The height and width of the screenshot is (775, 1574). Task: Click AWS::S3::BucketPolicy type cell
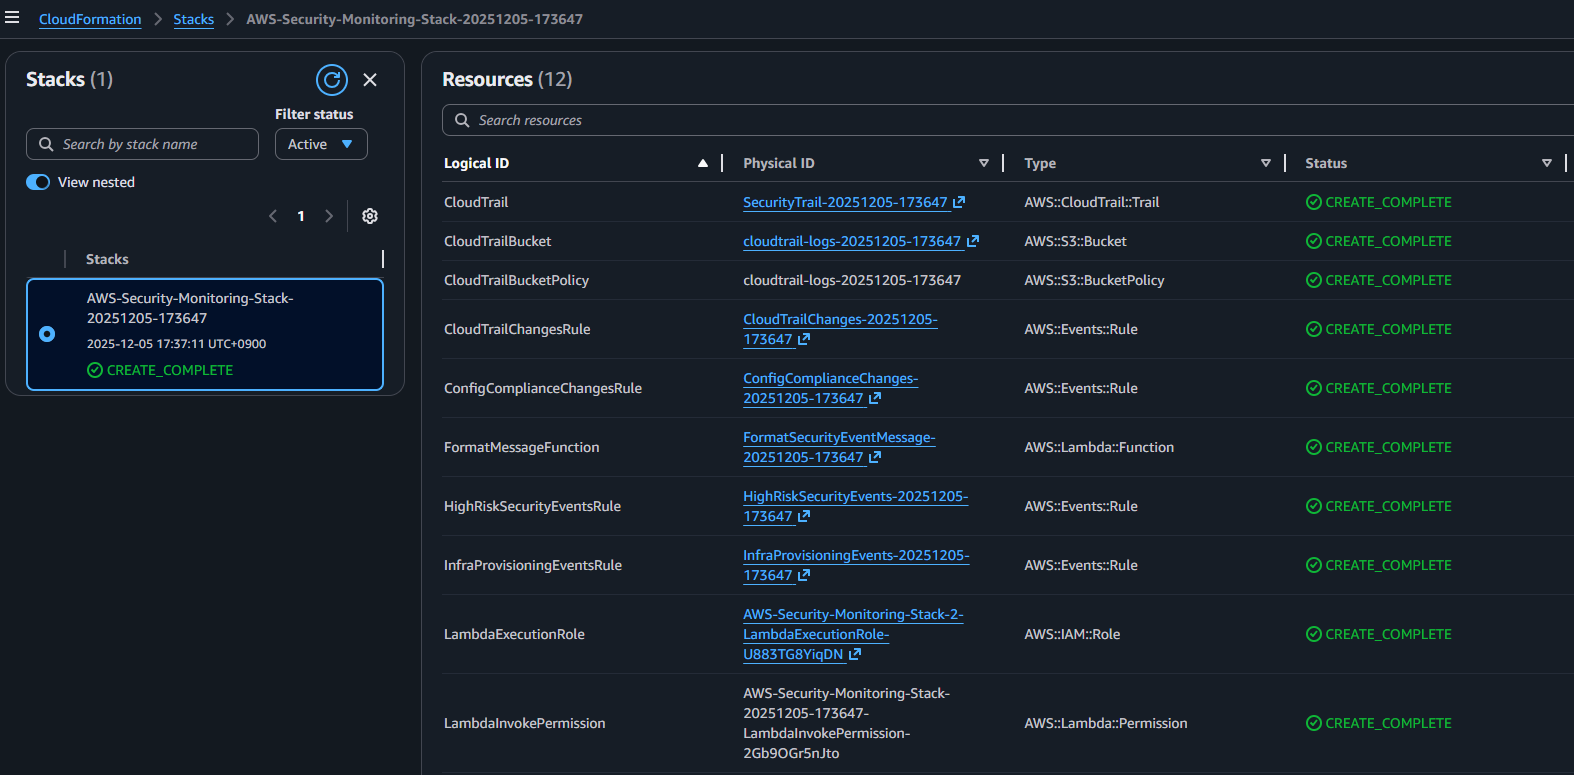[1094, 280]
